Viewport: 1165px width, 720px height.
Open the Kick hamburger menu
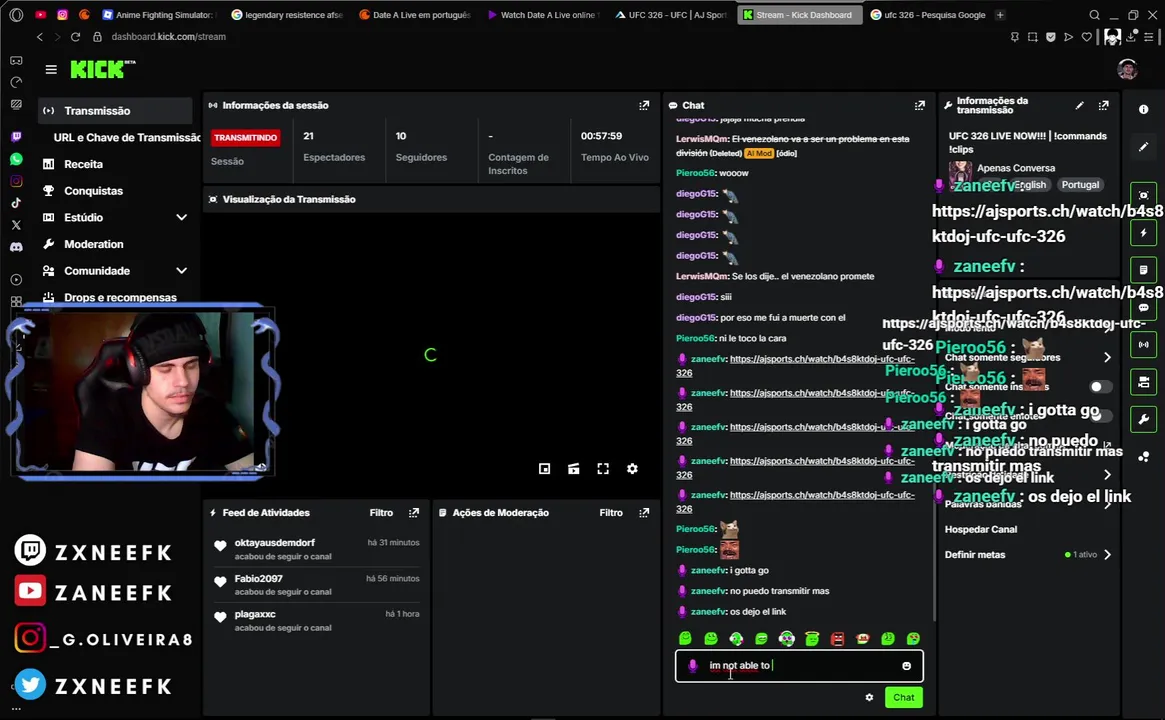51,69
